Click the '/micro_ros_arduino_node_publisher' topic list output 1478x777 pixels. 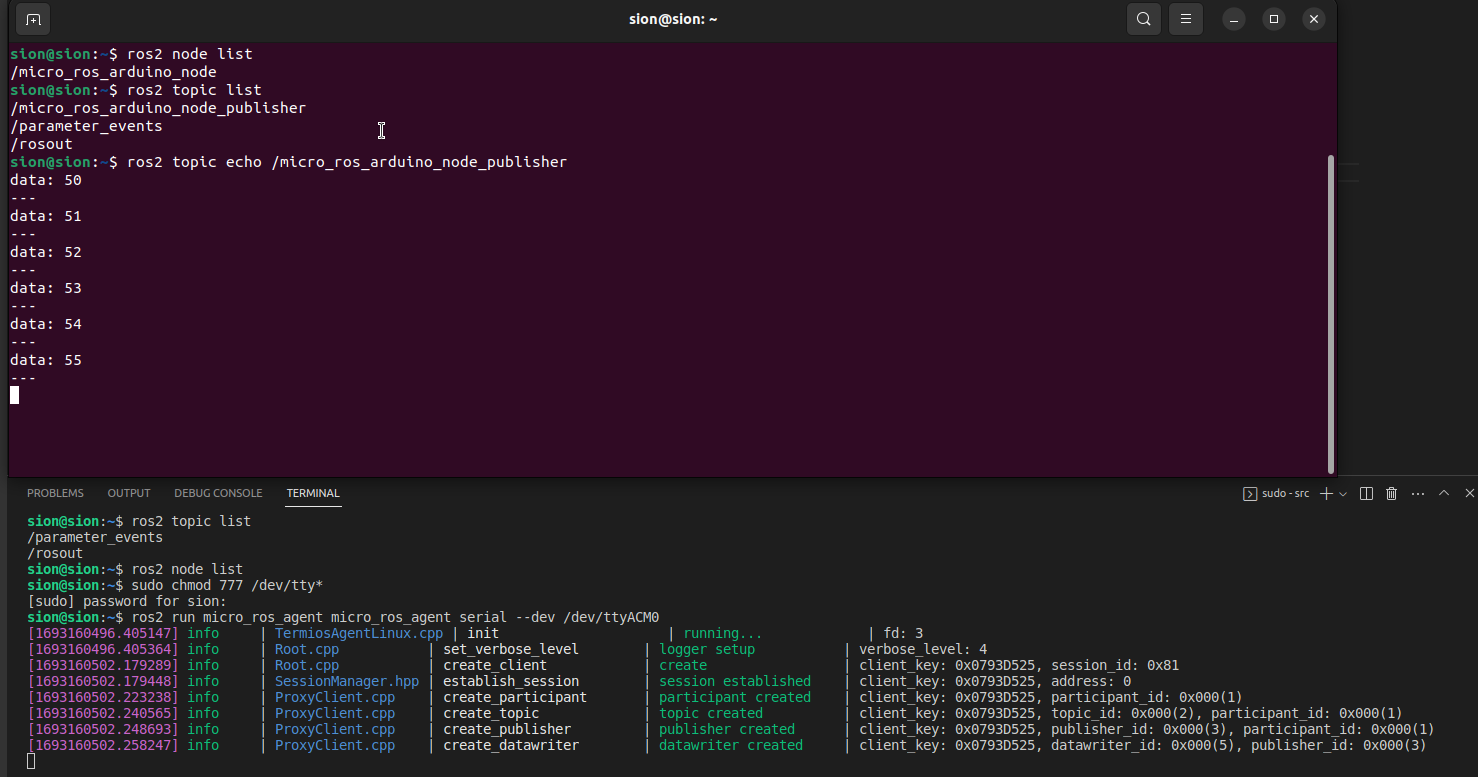158,108
